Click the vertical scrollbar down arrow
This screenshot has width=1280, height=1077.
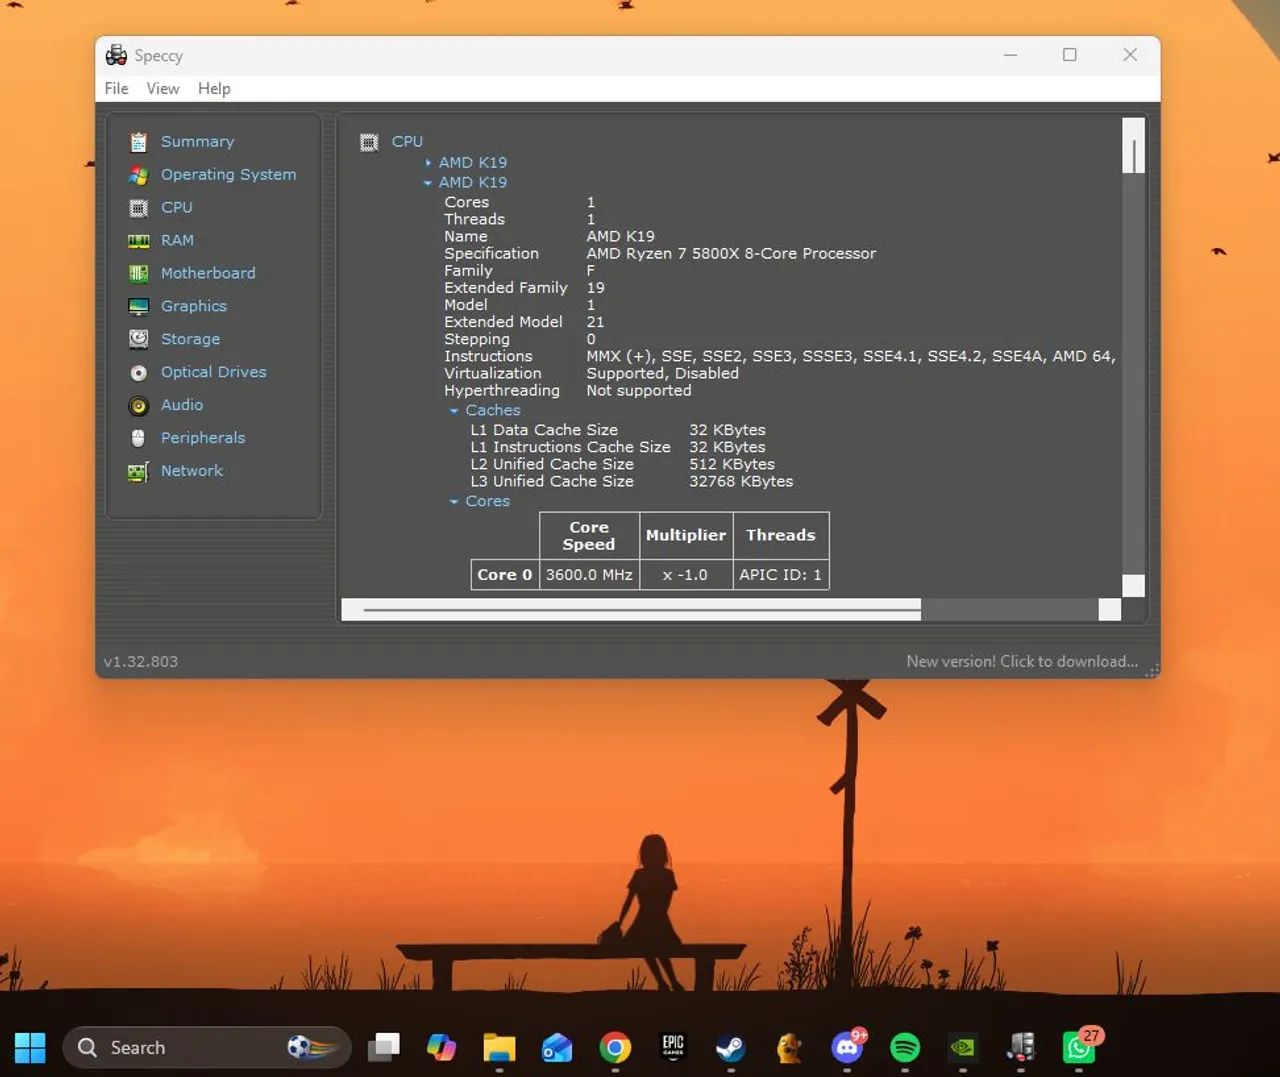1133,586
